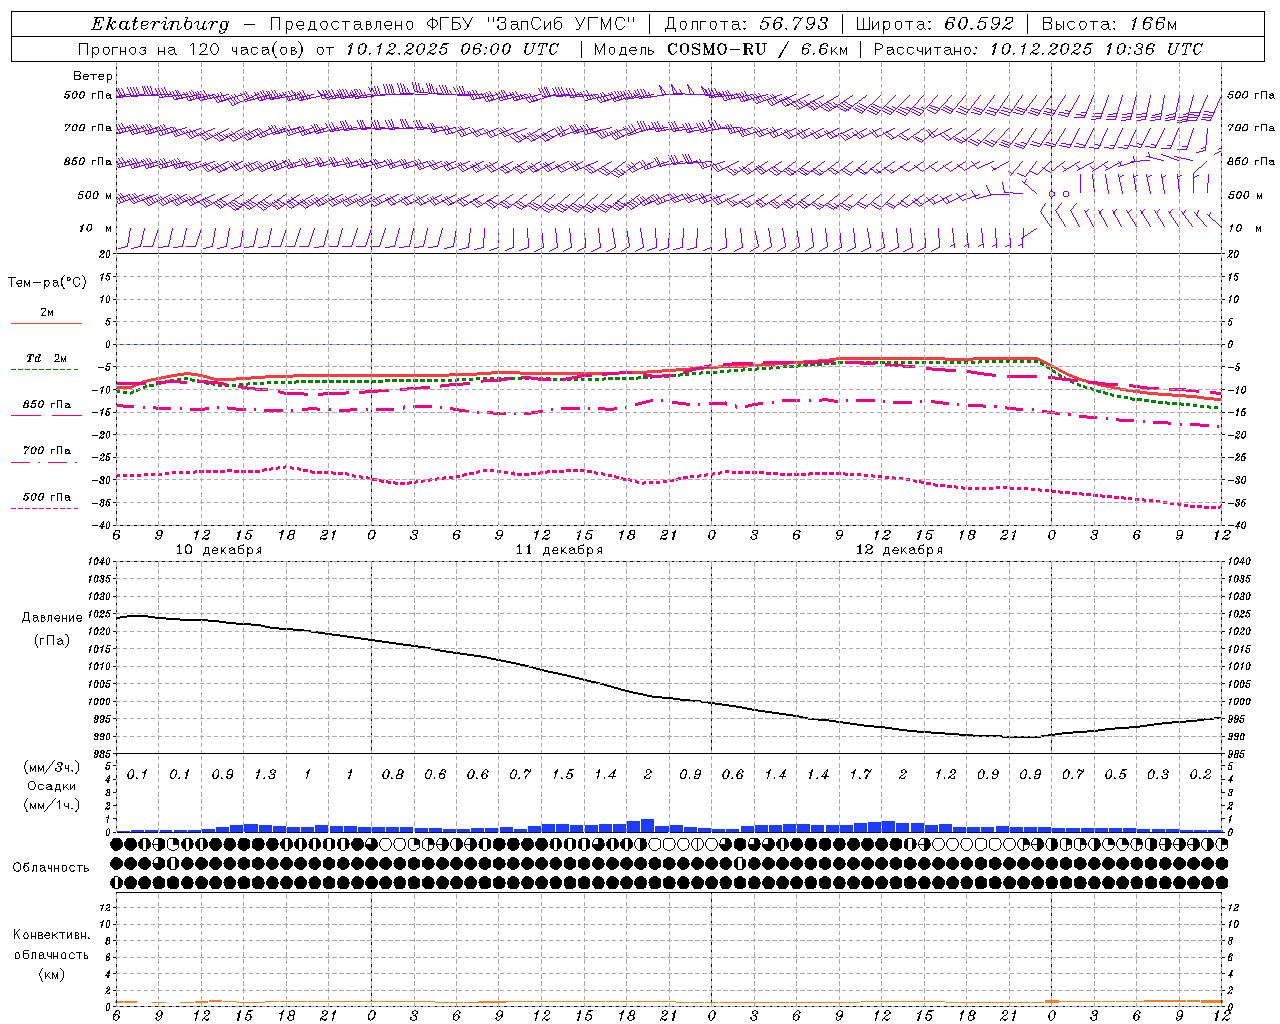
Task: Click the 'Конвективн.' convective cloud label
Action: 51,935
